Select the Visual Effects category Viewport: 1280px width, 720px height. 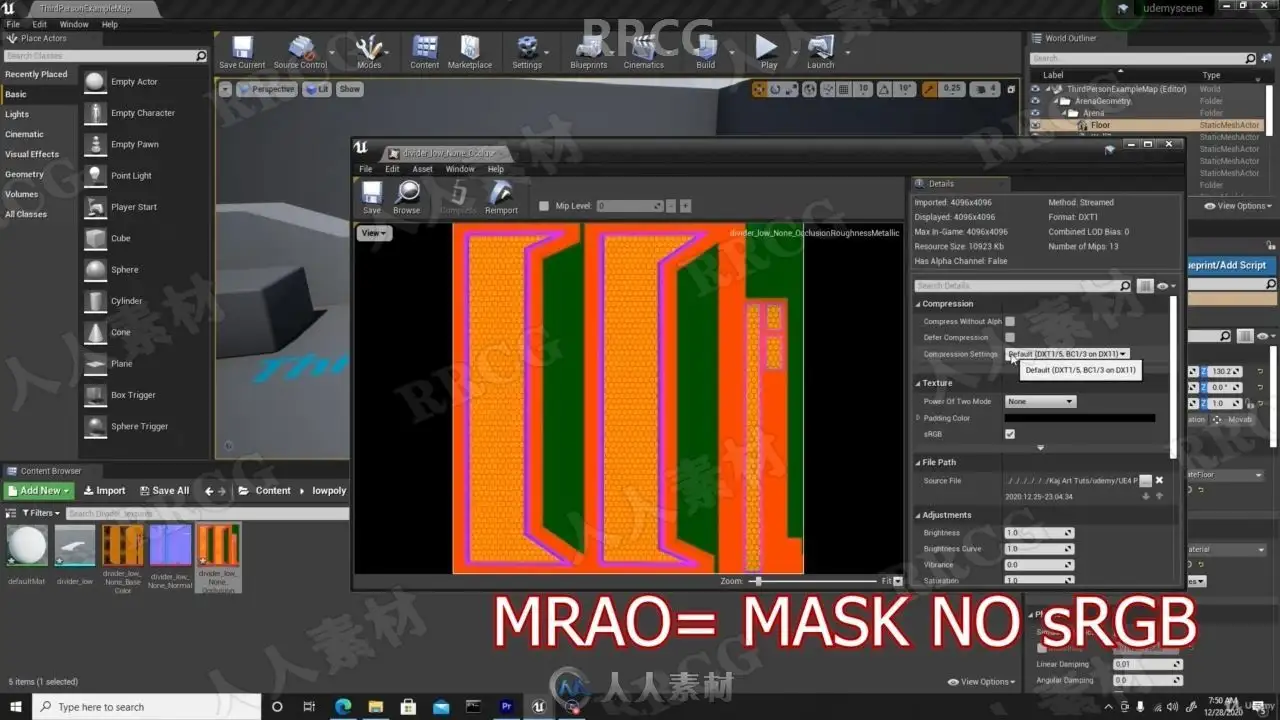32,154
